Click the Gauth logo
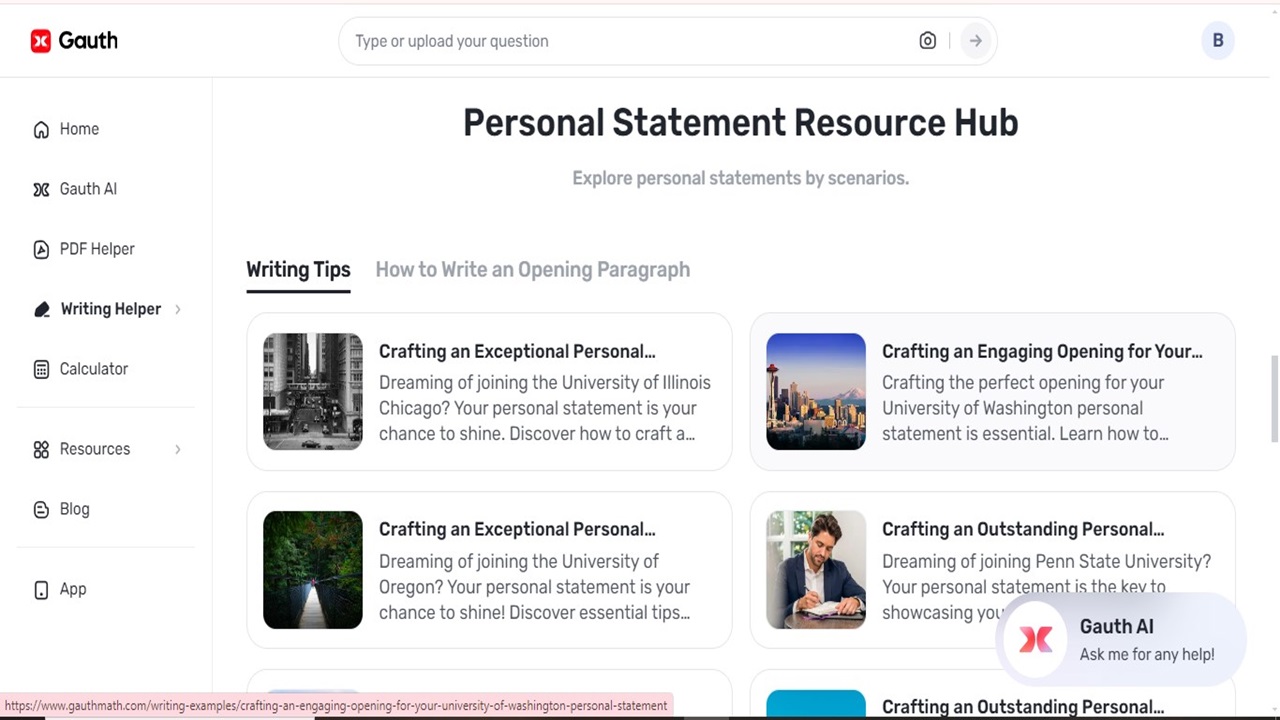 coord(74,40)
